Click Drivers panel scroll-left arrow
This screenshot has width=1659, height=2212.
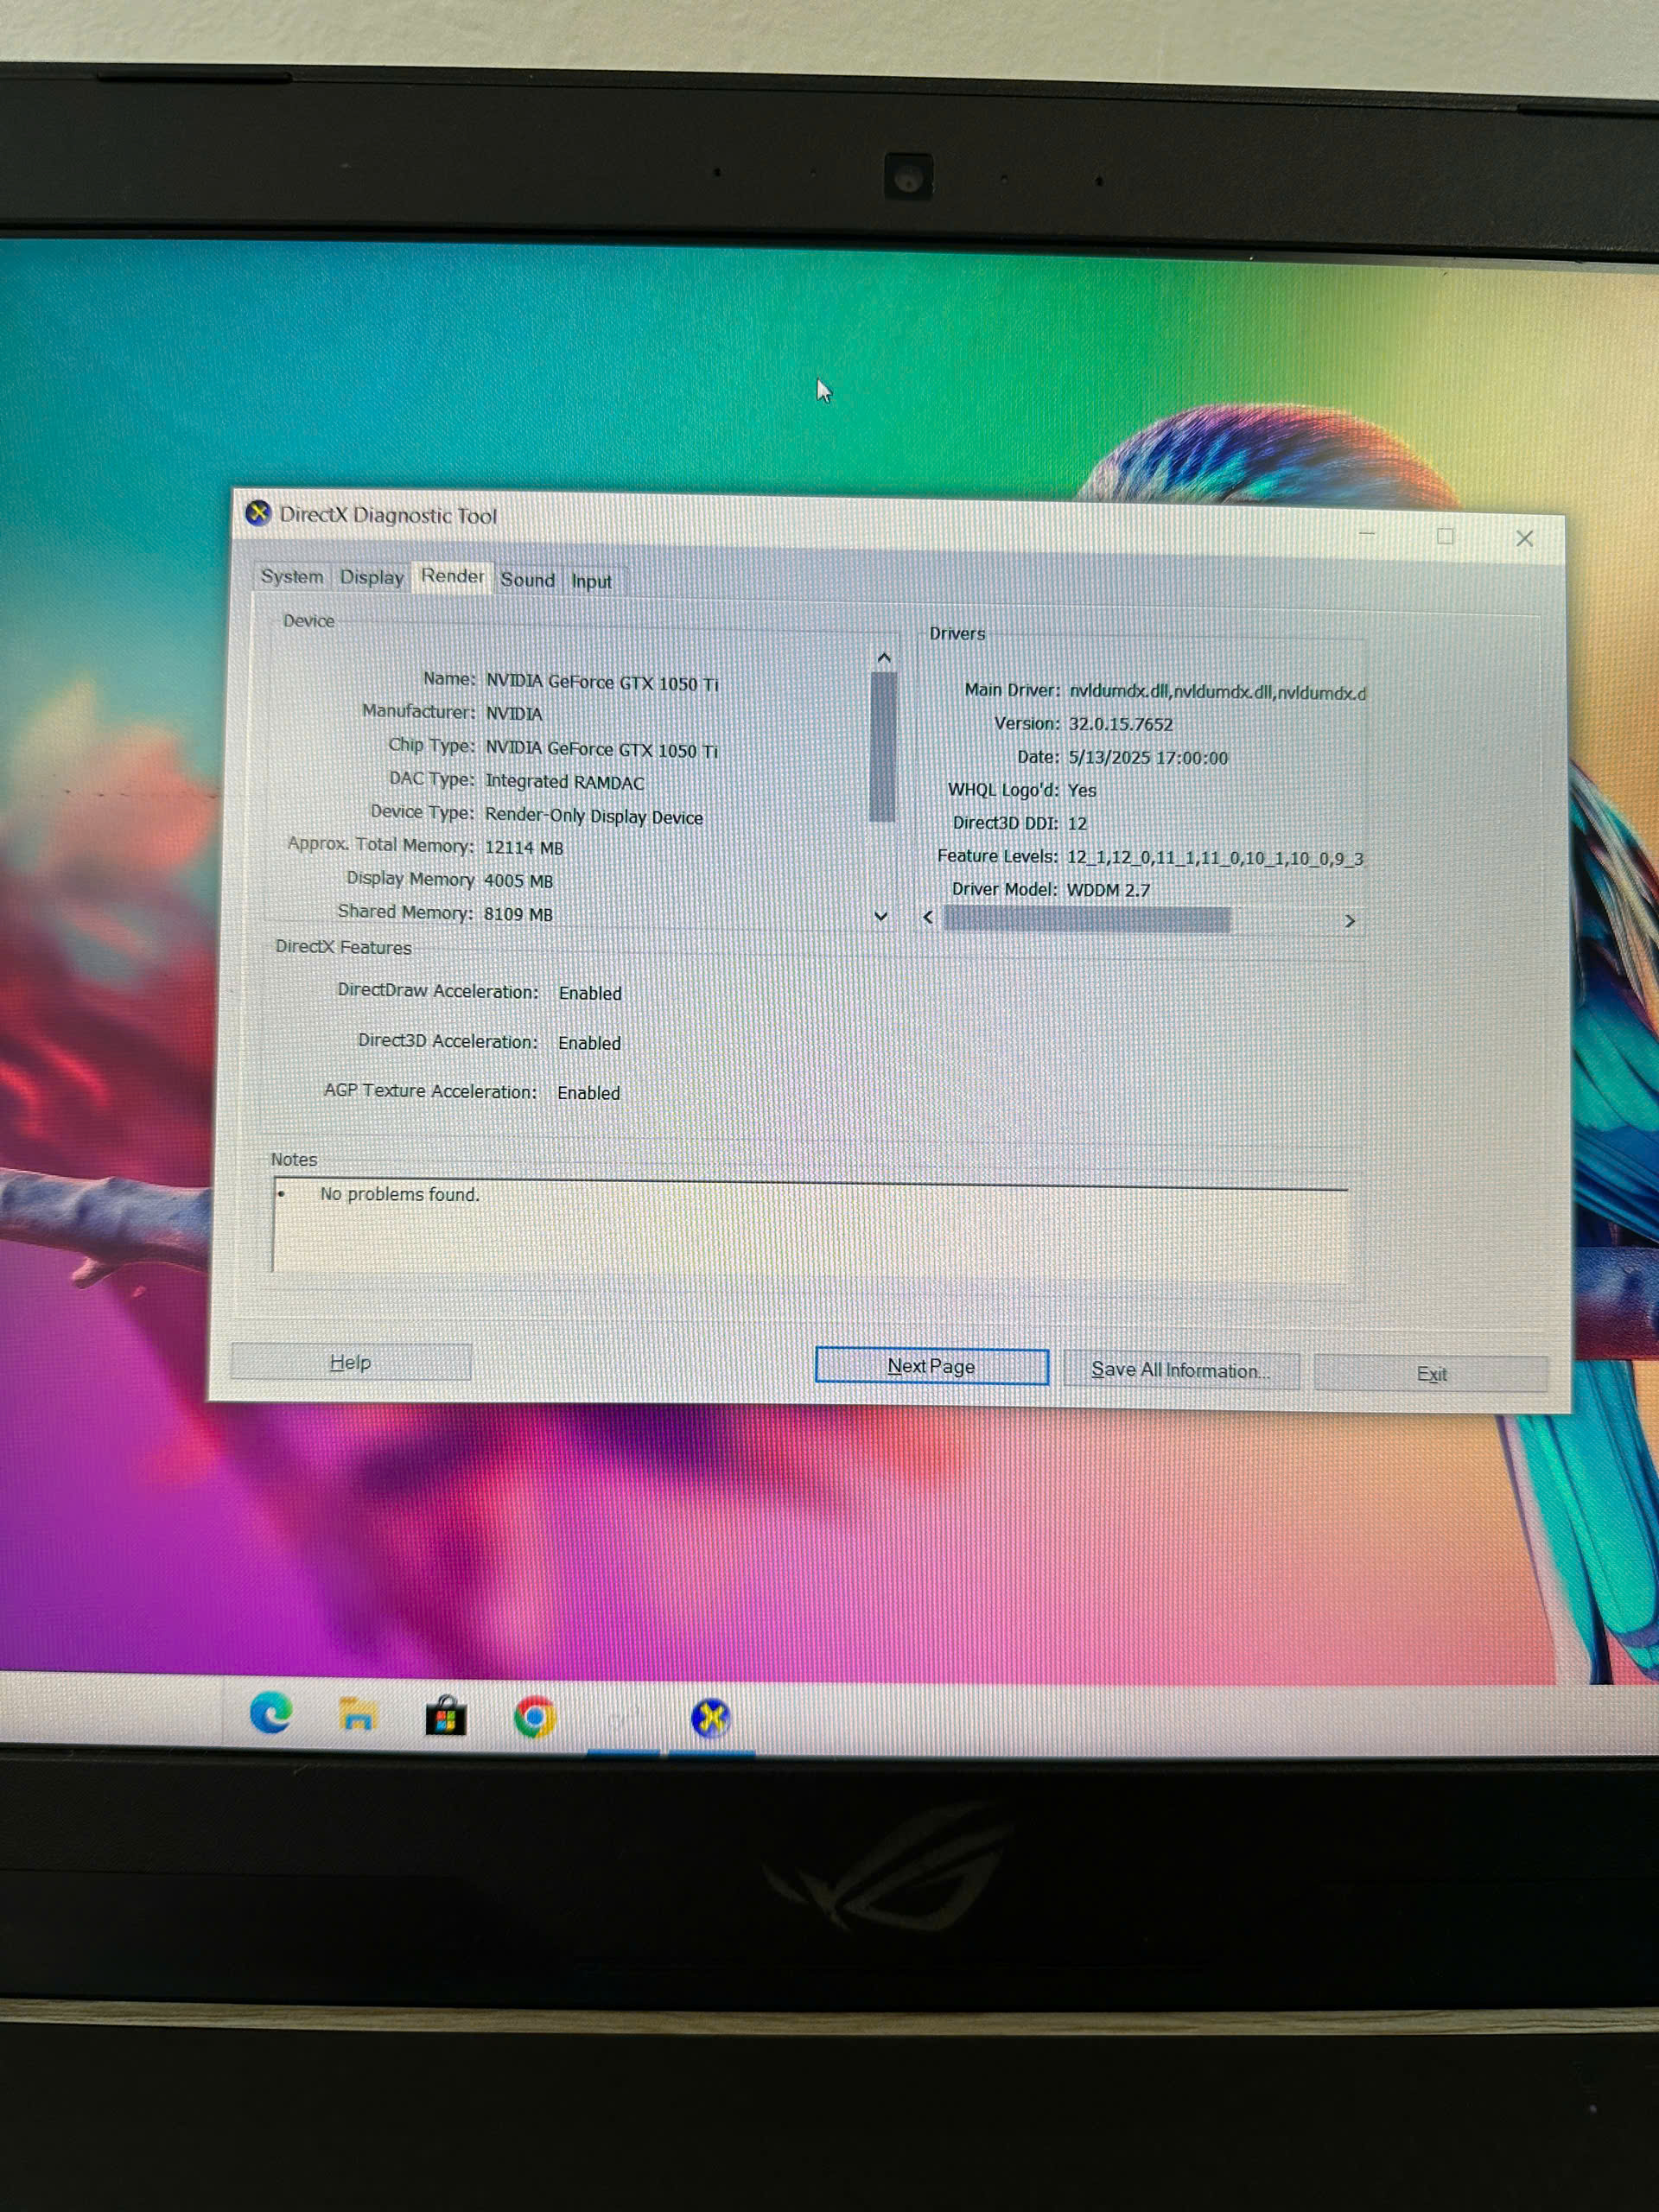(928, 917)
